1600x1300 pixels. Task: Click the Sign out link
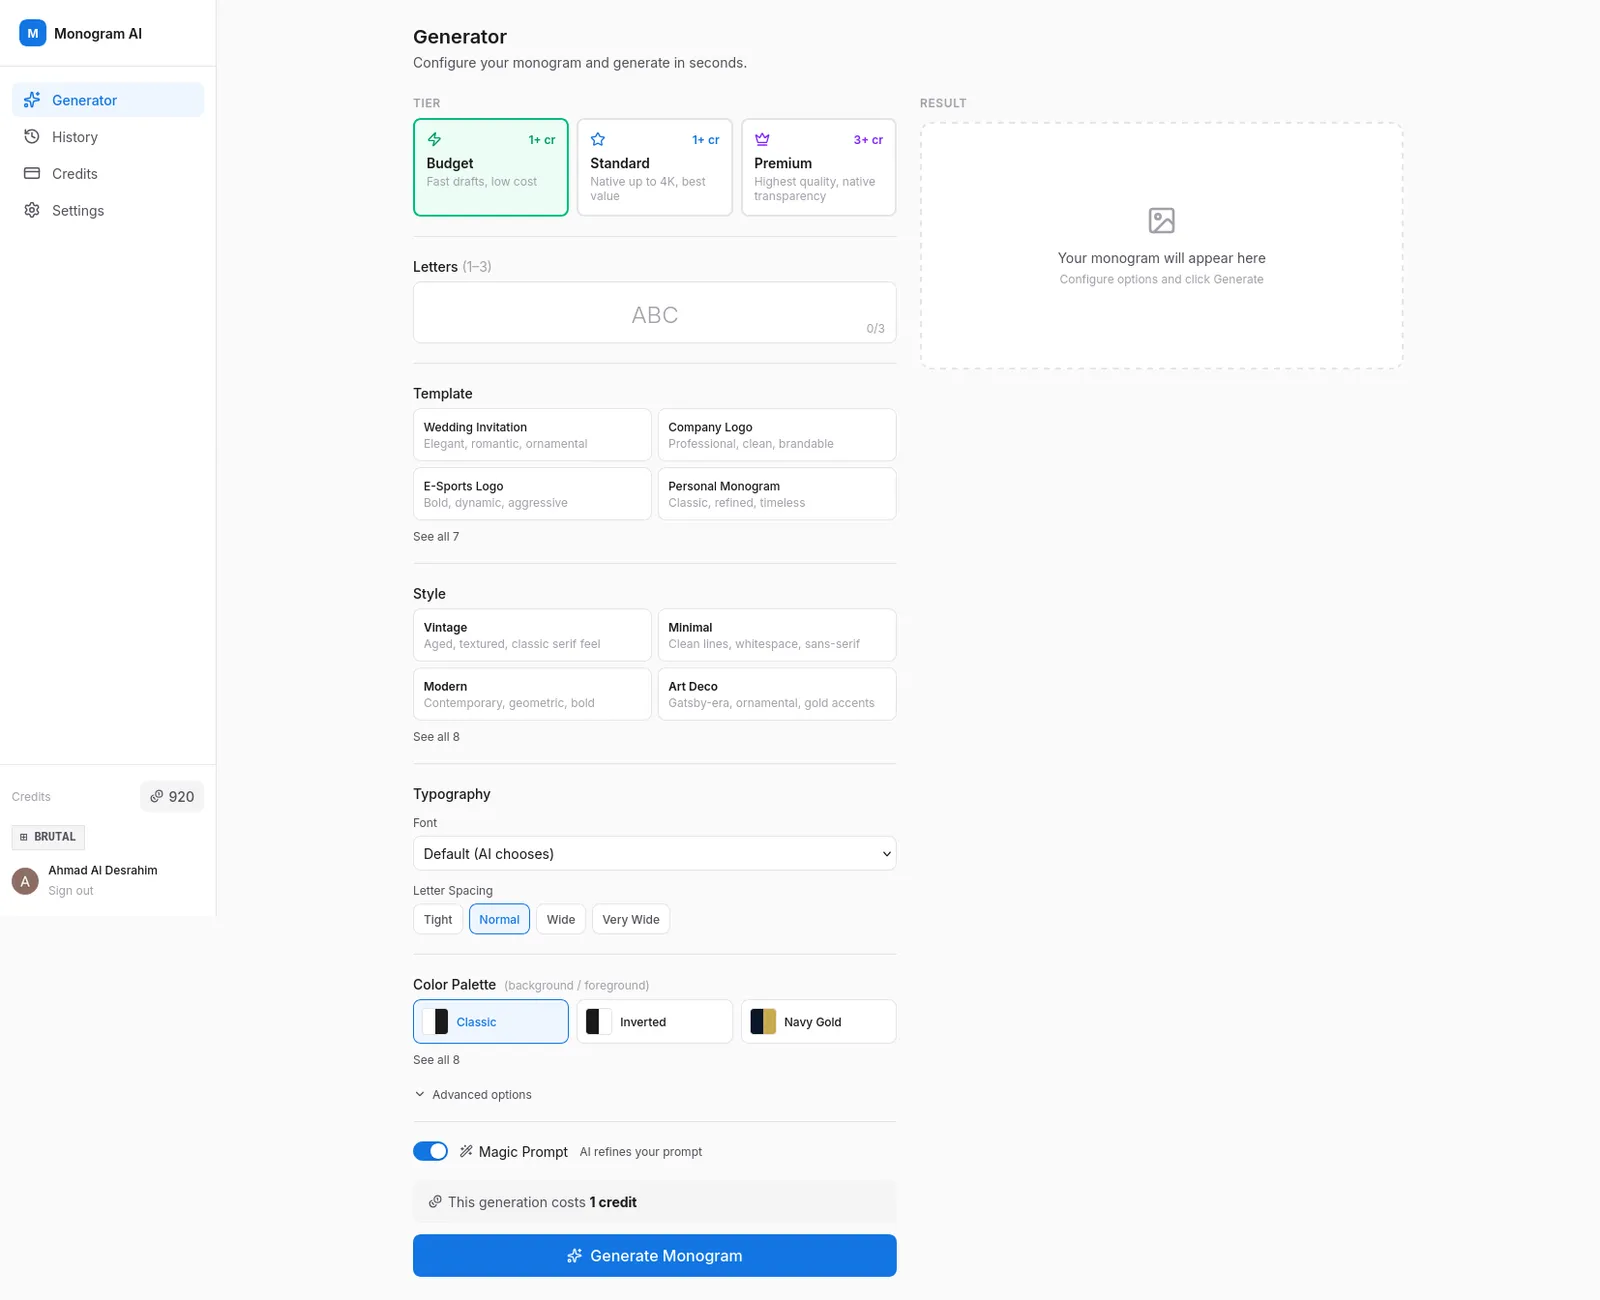[71, 891]
